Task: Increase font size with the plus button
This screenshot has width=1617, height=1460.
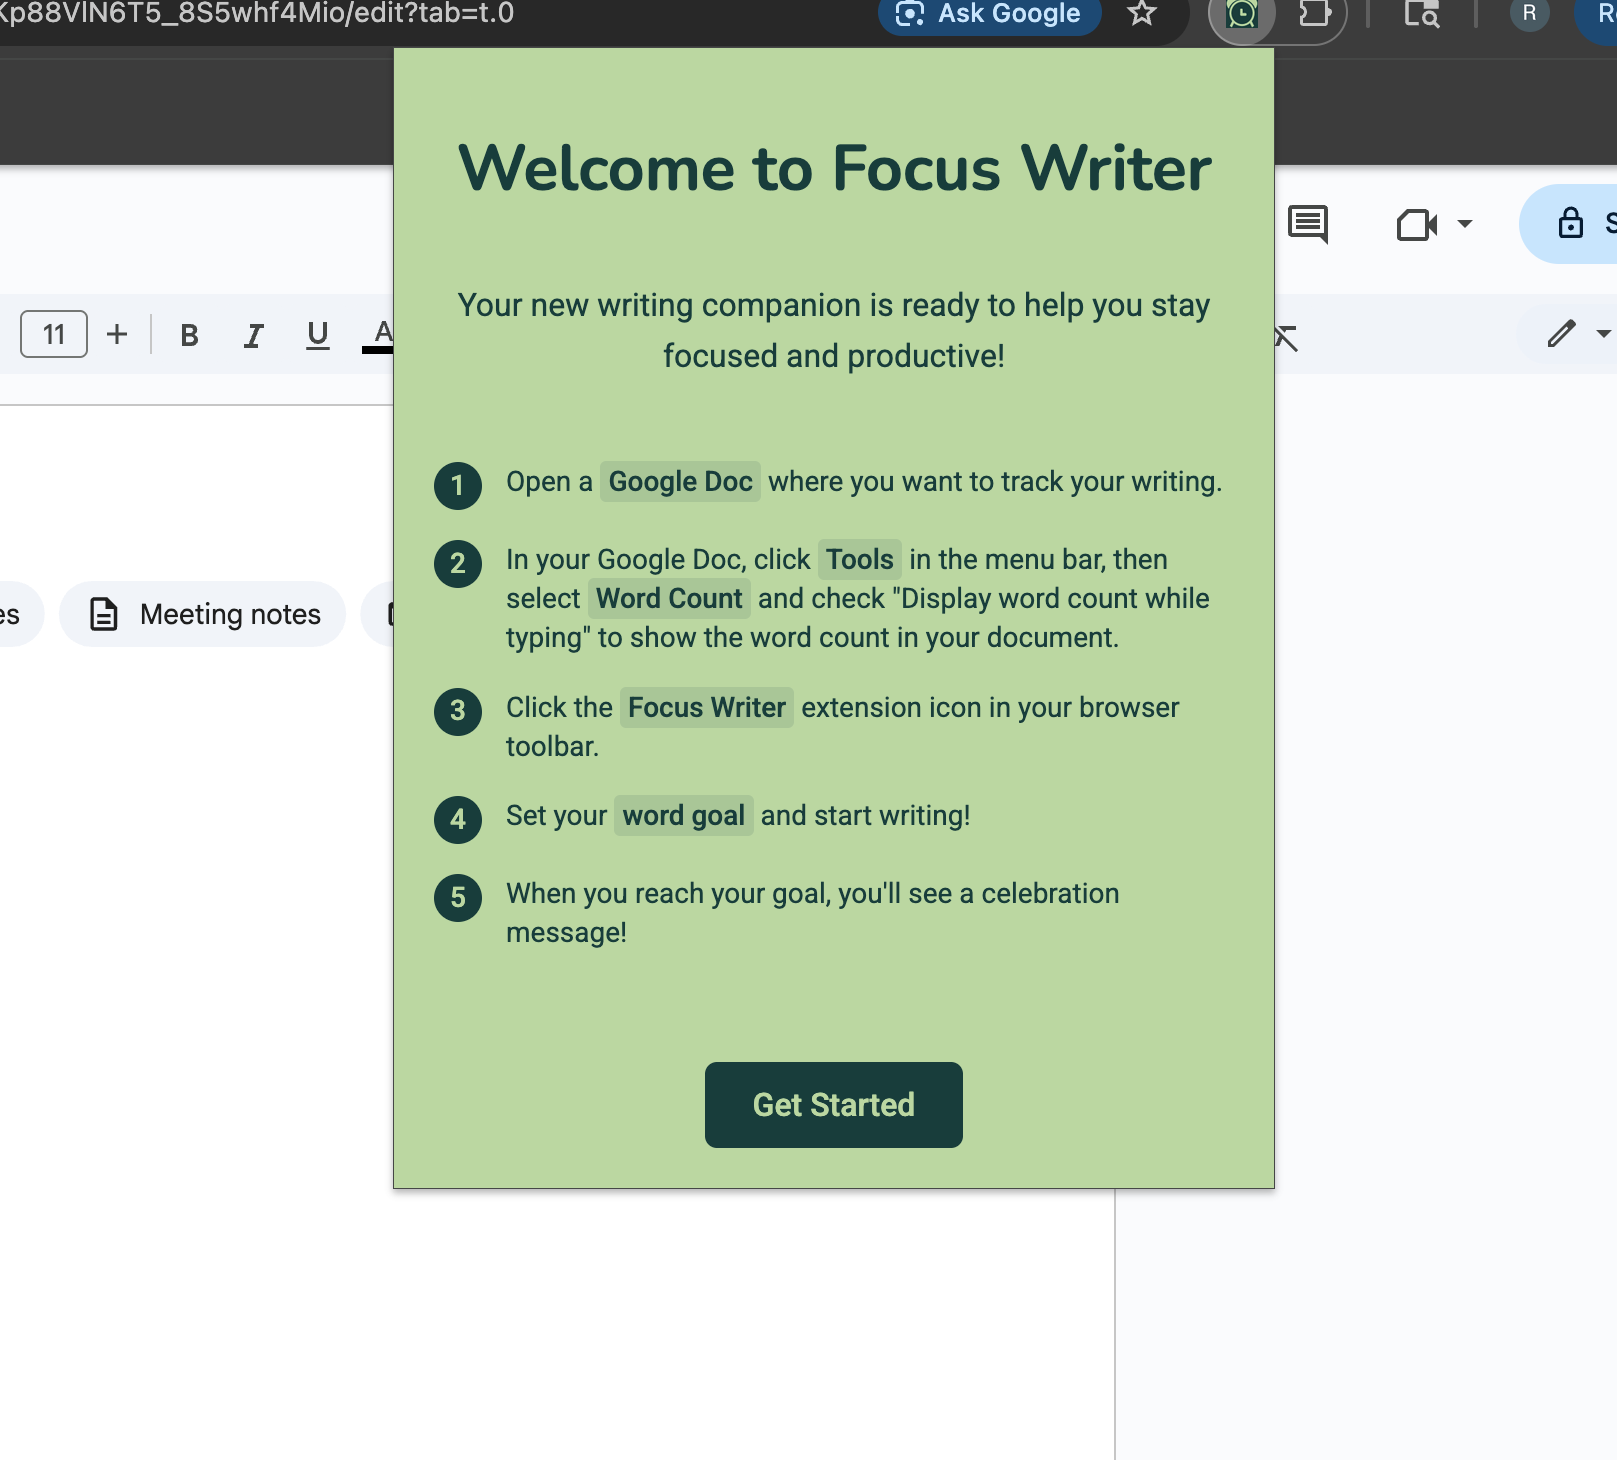Action: (x=117, y=334)
